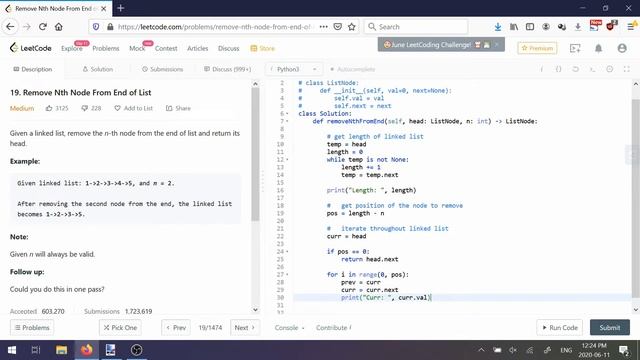The image size is (640, 360).
Task: Click the Pick One button
Action: pos(120,328)
